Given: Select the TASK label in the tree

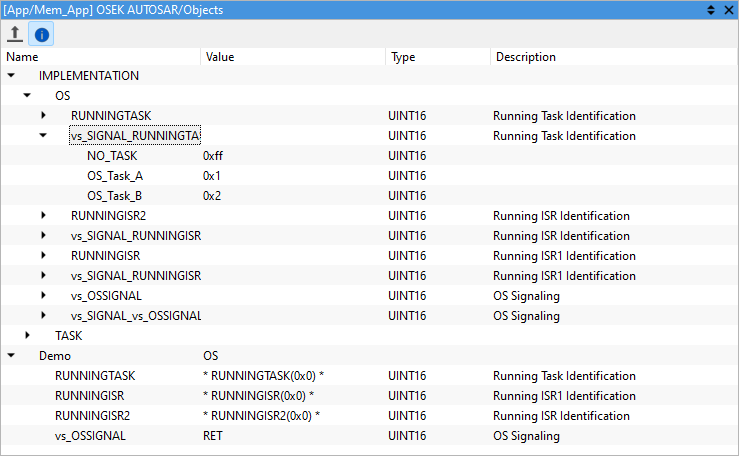Looking at the screenshot, I should click(68, 336).
